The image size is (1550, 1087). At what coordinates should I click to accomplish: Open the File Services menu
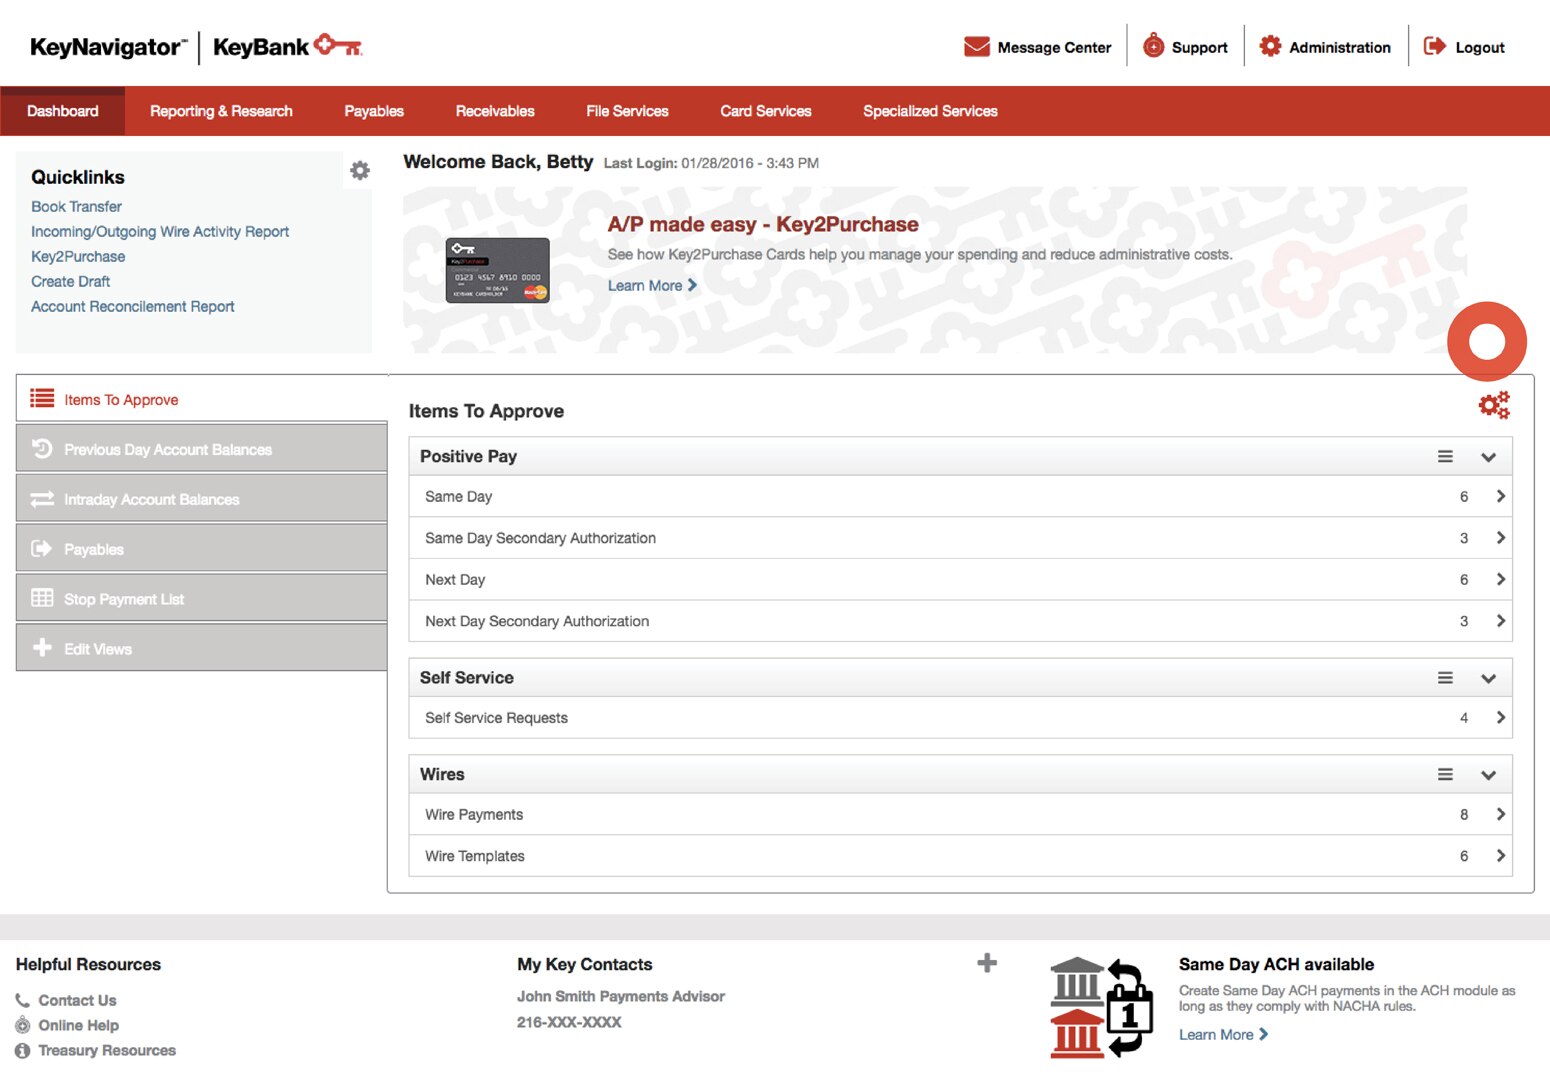[627, 111]
